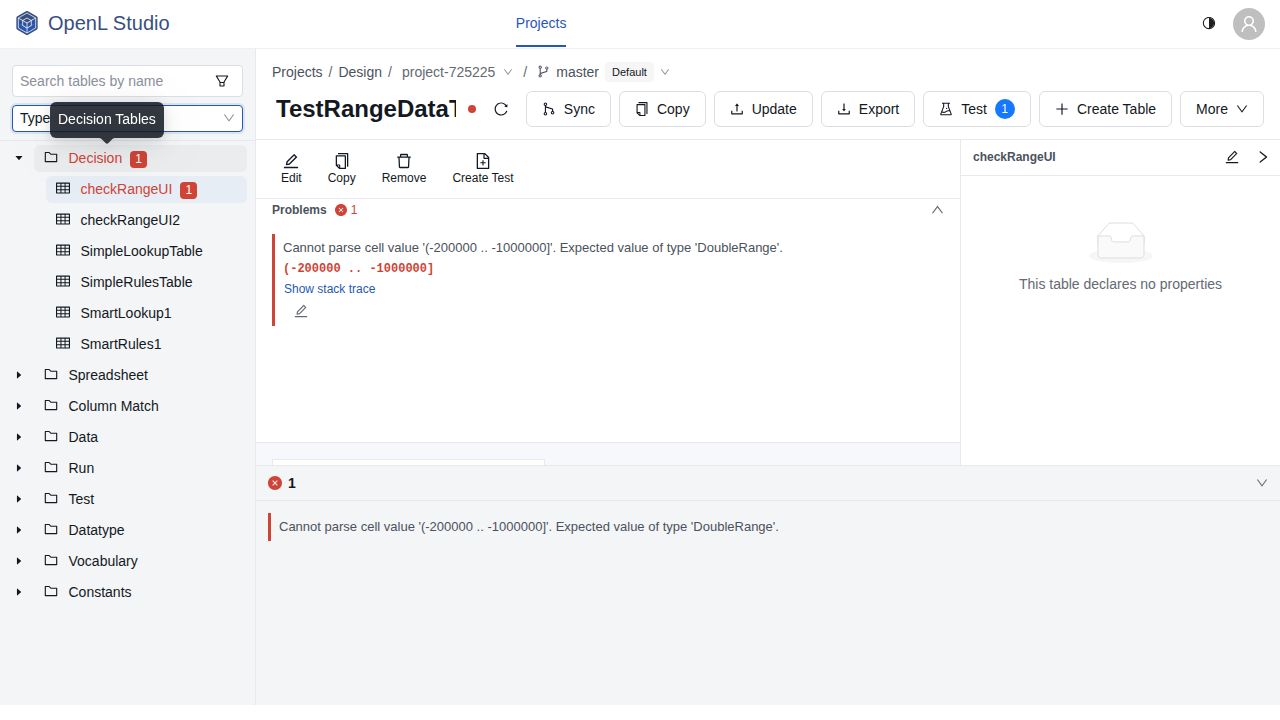Collapse the bottom errors panel chevron

click(1262, 483)
